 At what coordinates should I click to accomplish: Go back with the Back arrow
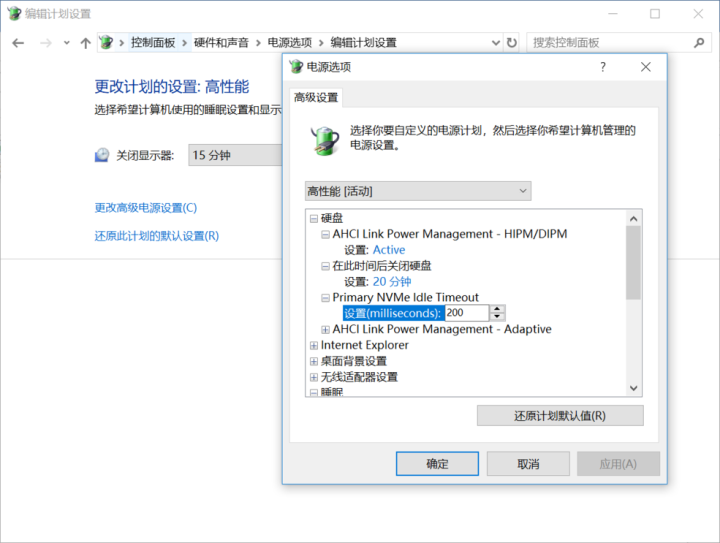coord(18,43)
